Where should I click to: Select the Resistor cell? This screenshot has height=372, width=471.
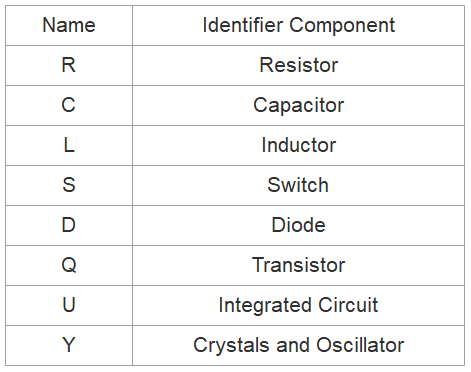298,65
